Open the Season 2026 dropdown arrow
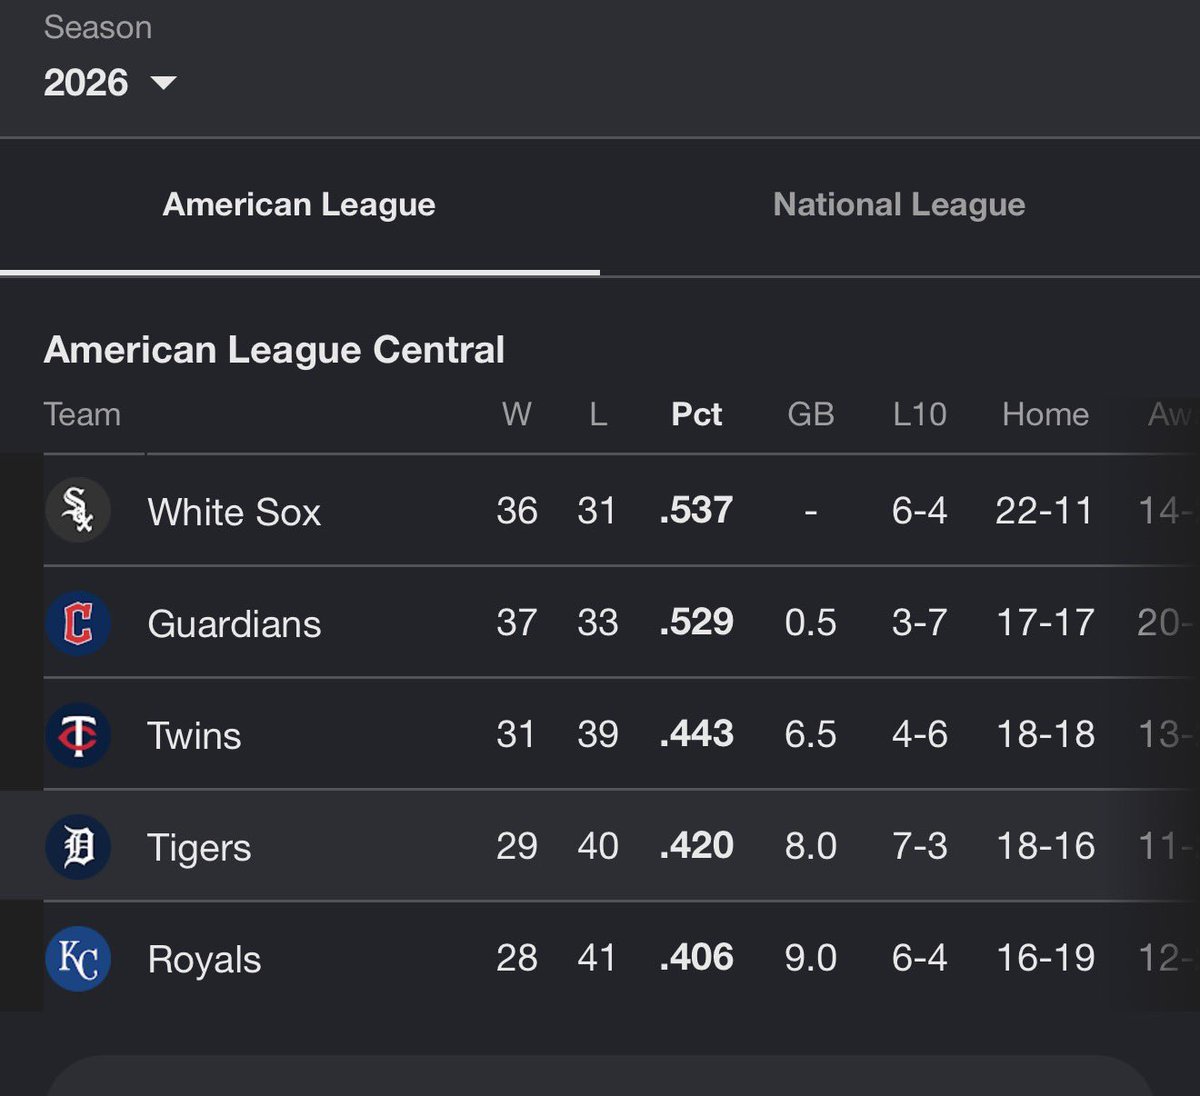 coord(163,83)
